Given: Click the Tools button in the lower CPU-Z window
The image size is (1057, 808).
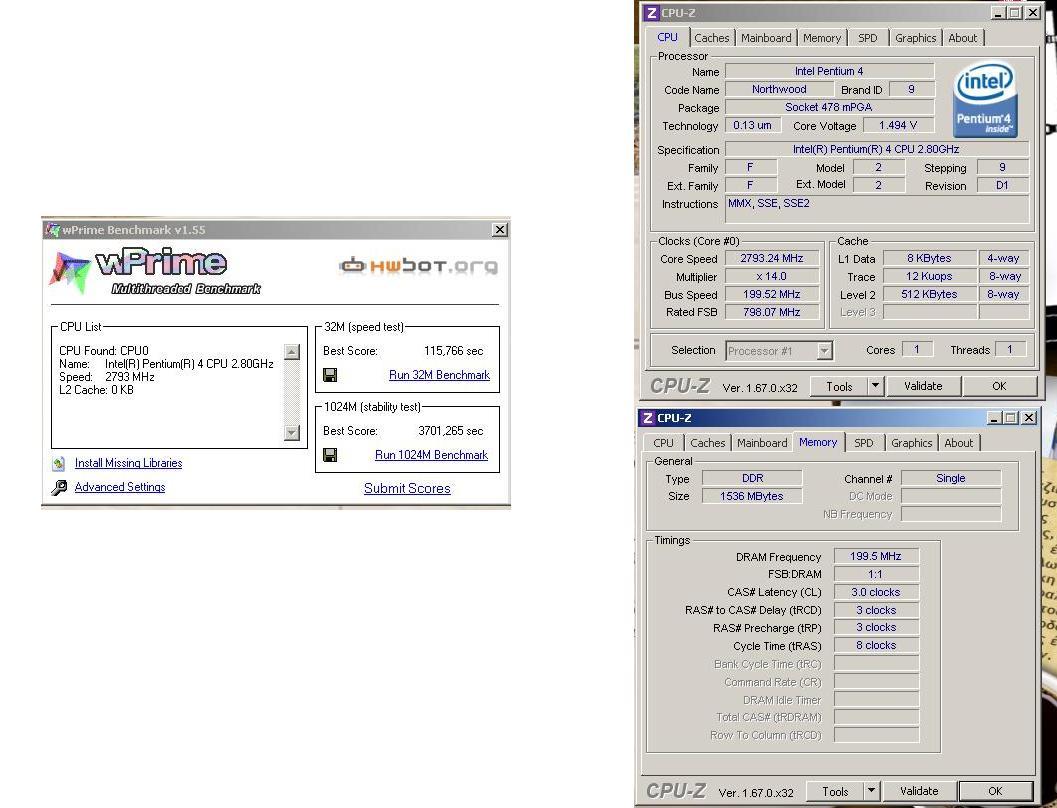Looking at the screenshot, I should (x=835, y=791).
